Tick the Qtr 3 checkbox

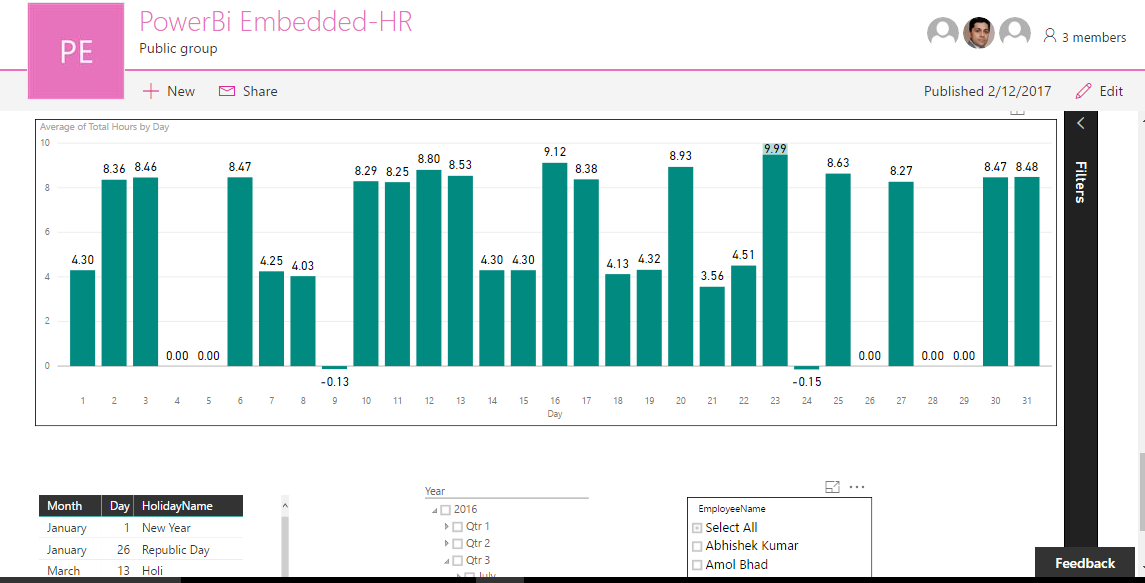457,560
